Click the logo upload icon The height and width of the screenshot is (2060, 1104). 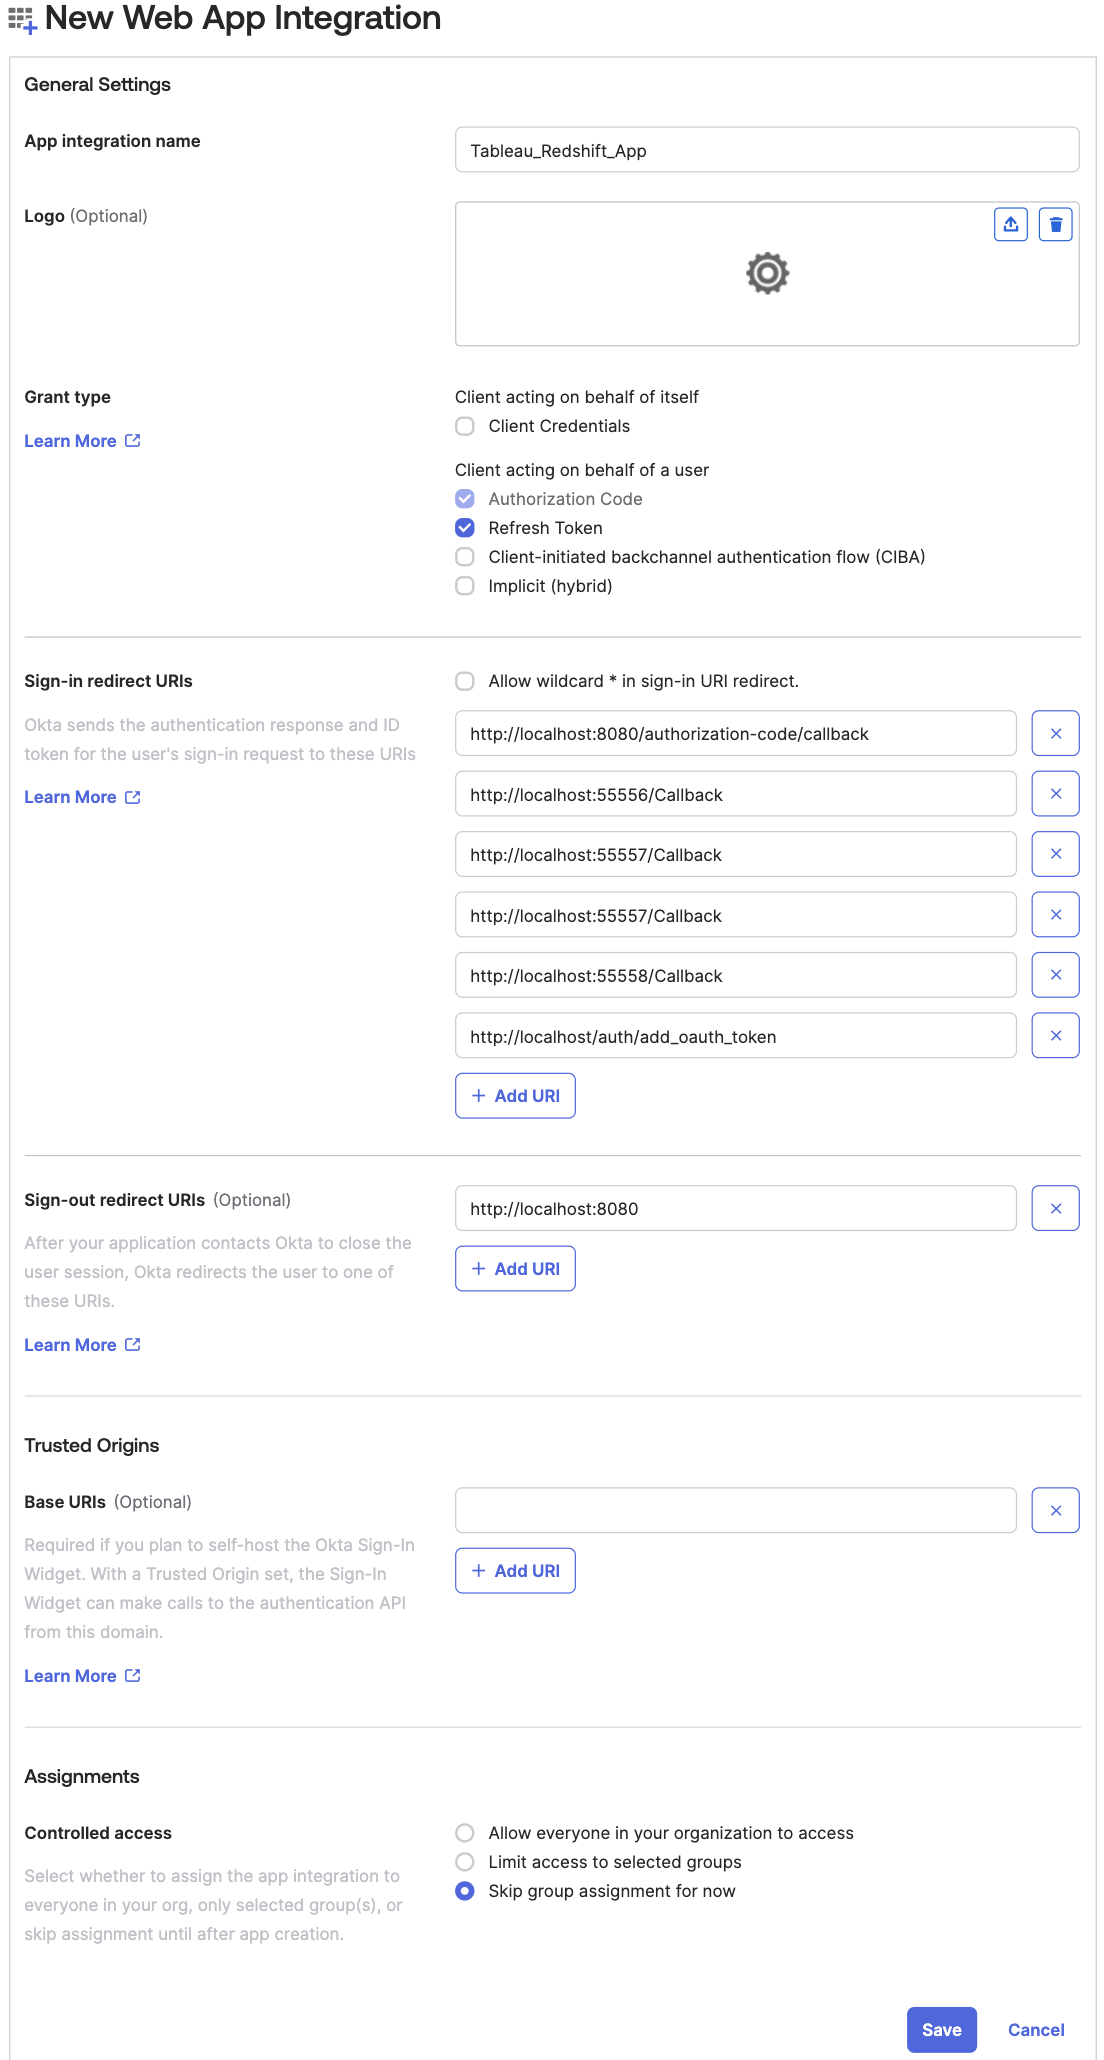coord(1010,225)
